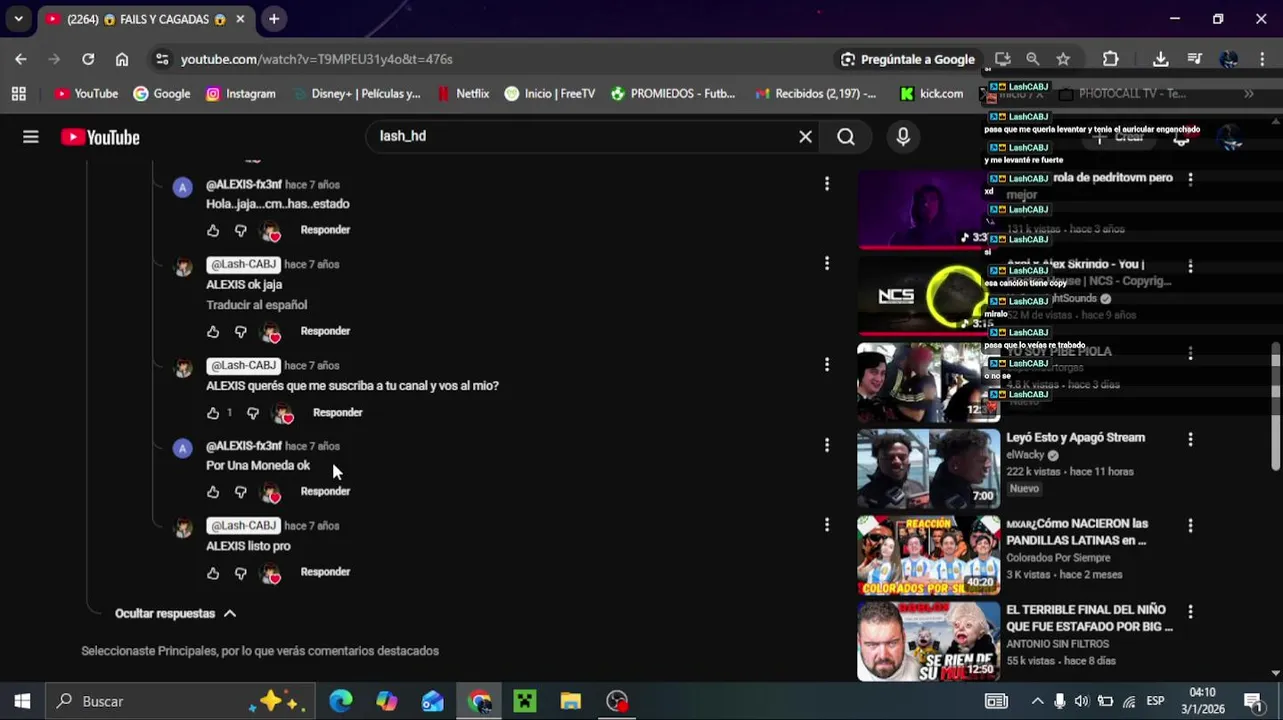Dislike the "Por Una Moneda ok" comment

[x=241, y=491]
